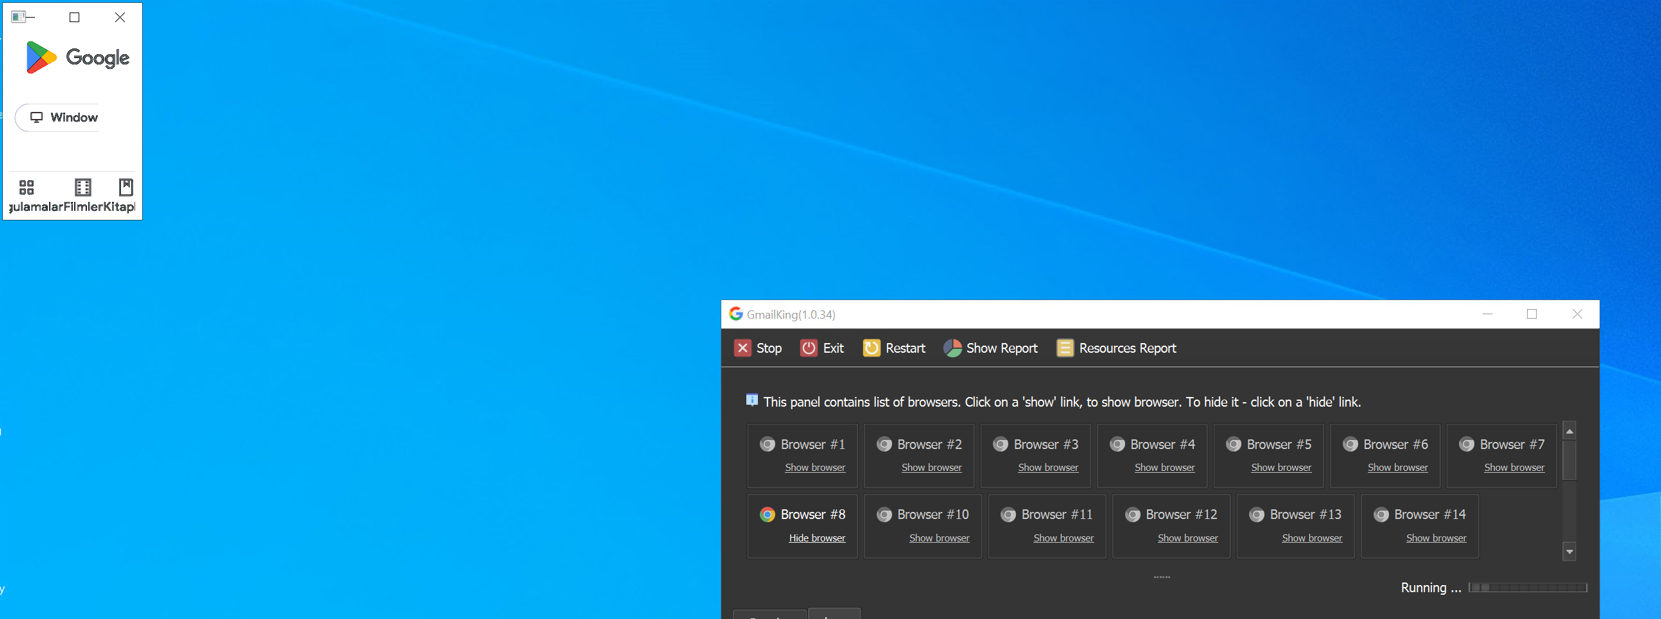Show browser #12
This screenshot has width=1661, height=619.
pyautogui.click(x=1187, y=538)
